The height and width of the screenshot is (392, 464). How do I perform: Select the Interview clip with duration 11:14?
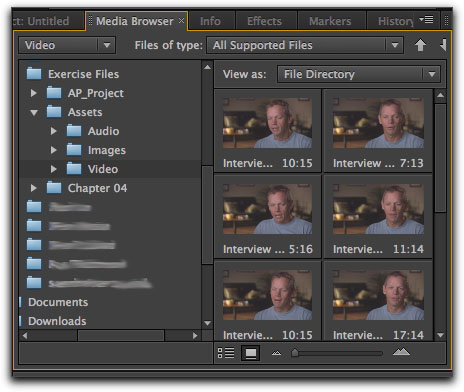pos(378,217)
